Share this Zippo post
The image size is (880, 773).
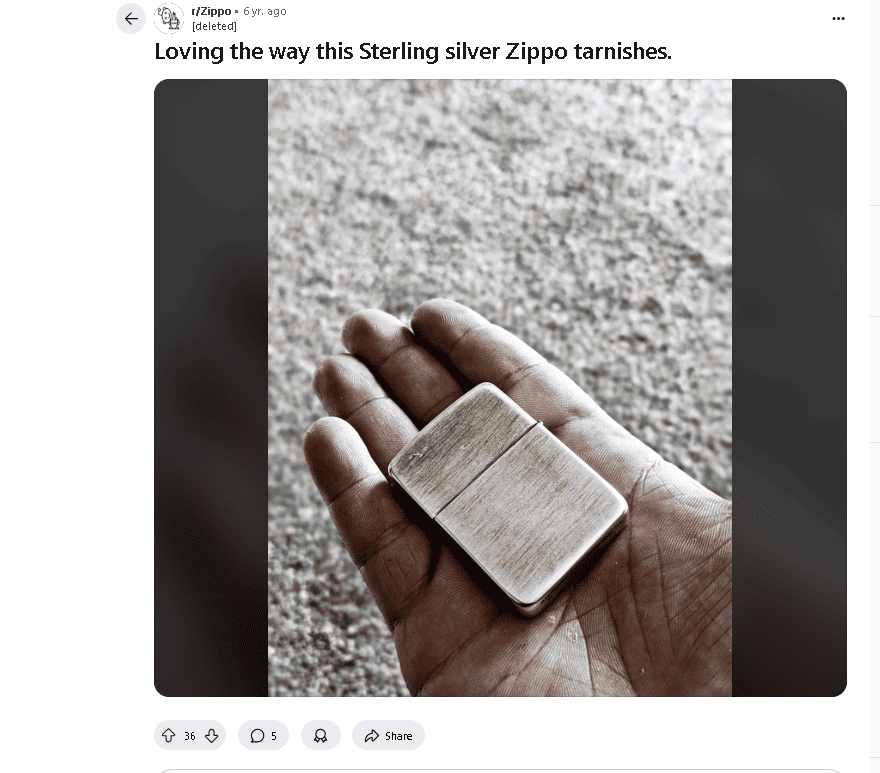coord(388,735)
